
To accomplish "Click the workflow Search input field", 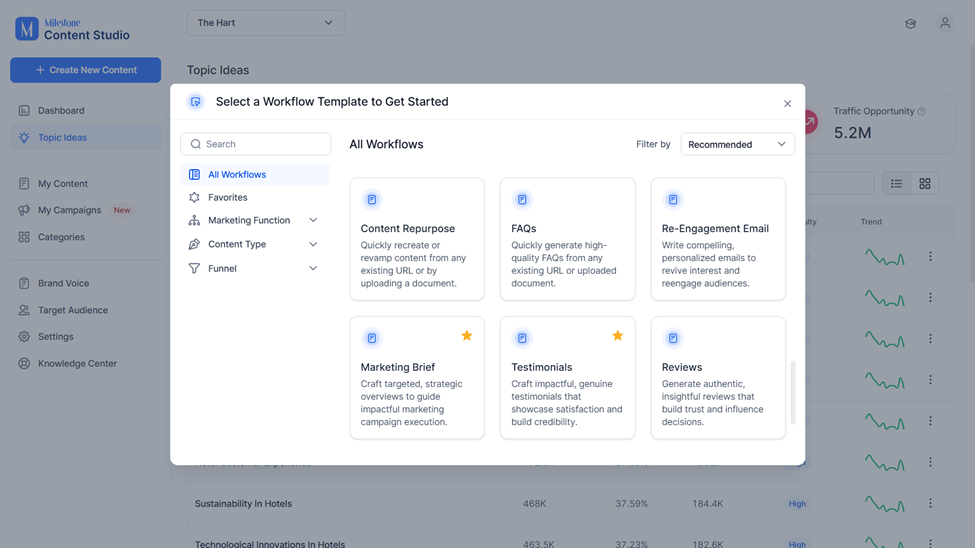I will [x=256, y=144].
